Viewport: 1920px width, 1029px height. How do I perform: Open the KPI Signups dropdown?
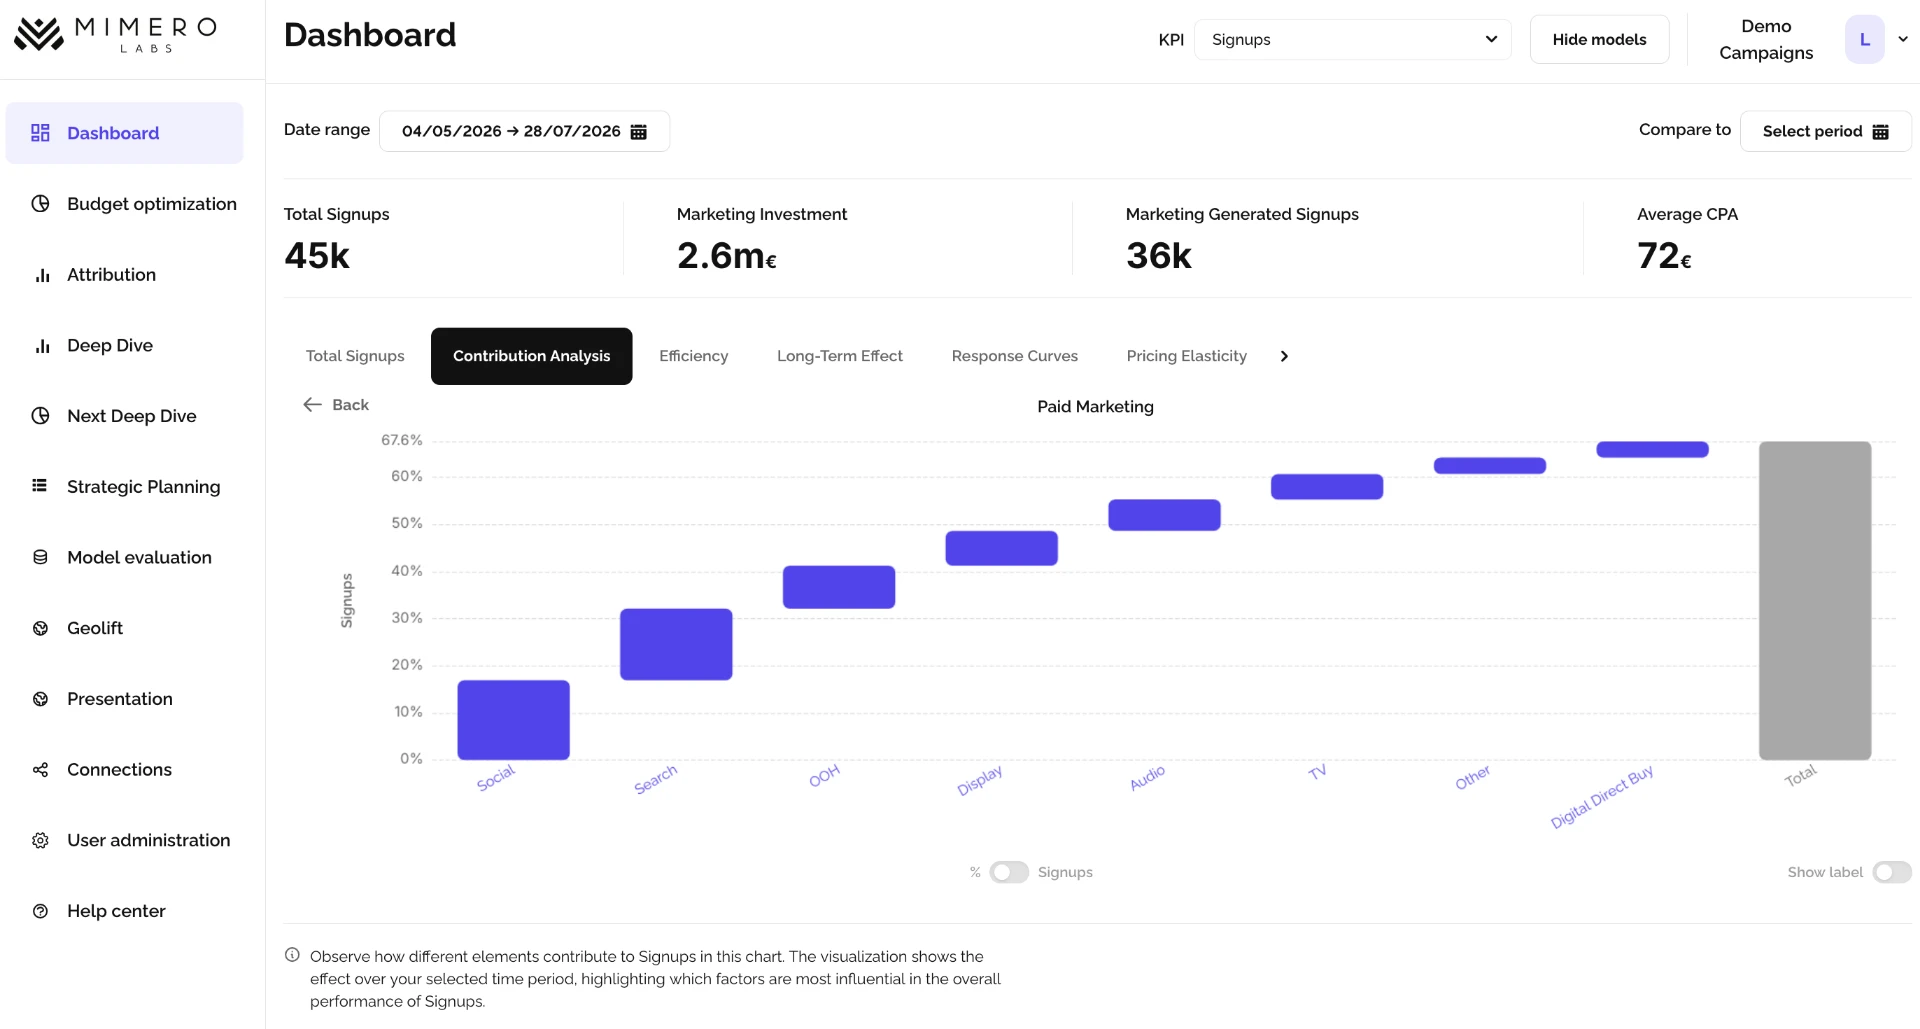tap(1352, 39)
